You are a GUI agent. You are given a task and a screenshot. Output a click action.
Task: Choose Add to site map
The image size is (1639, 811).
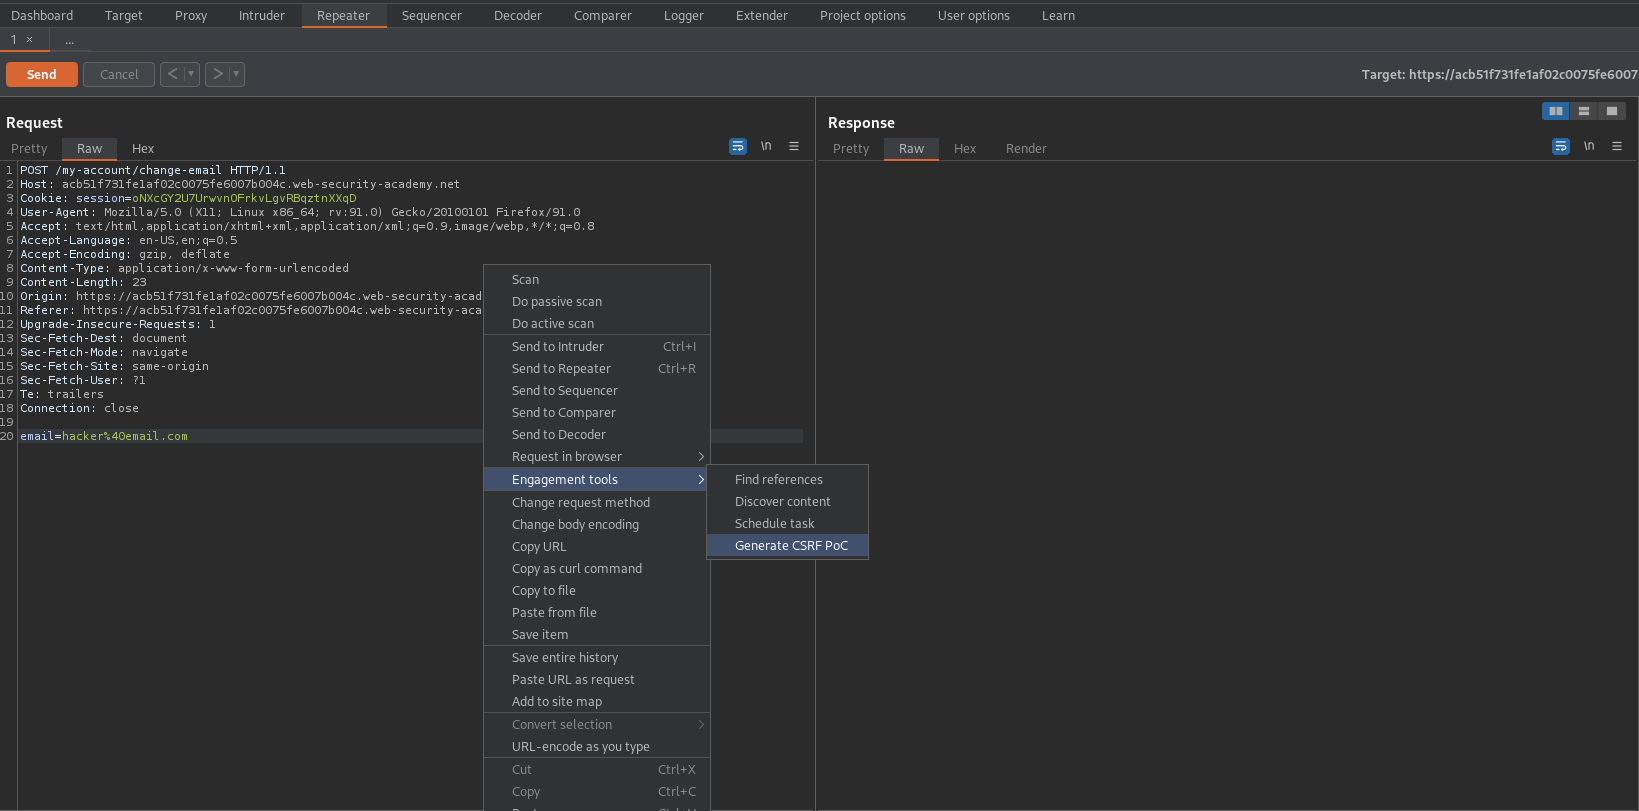(597, 702)
